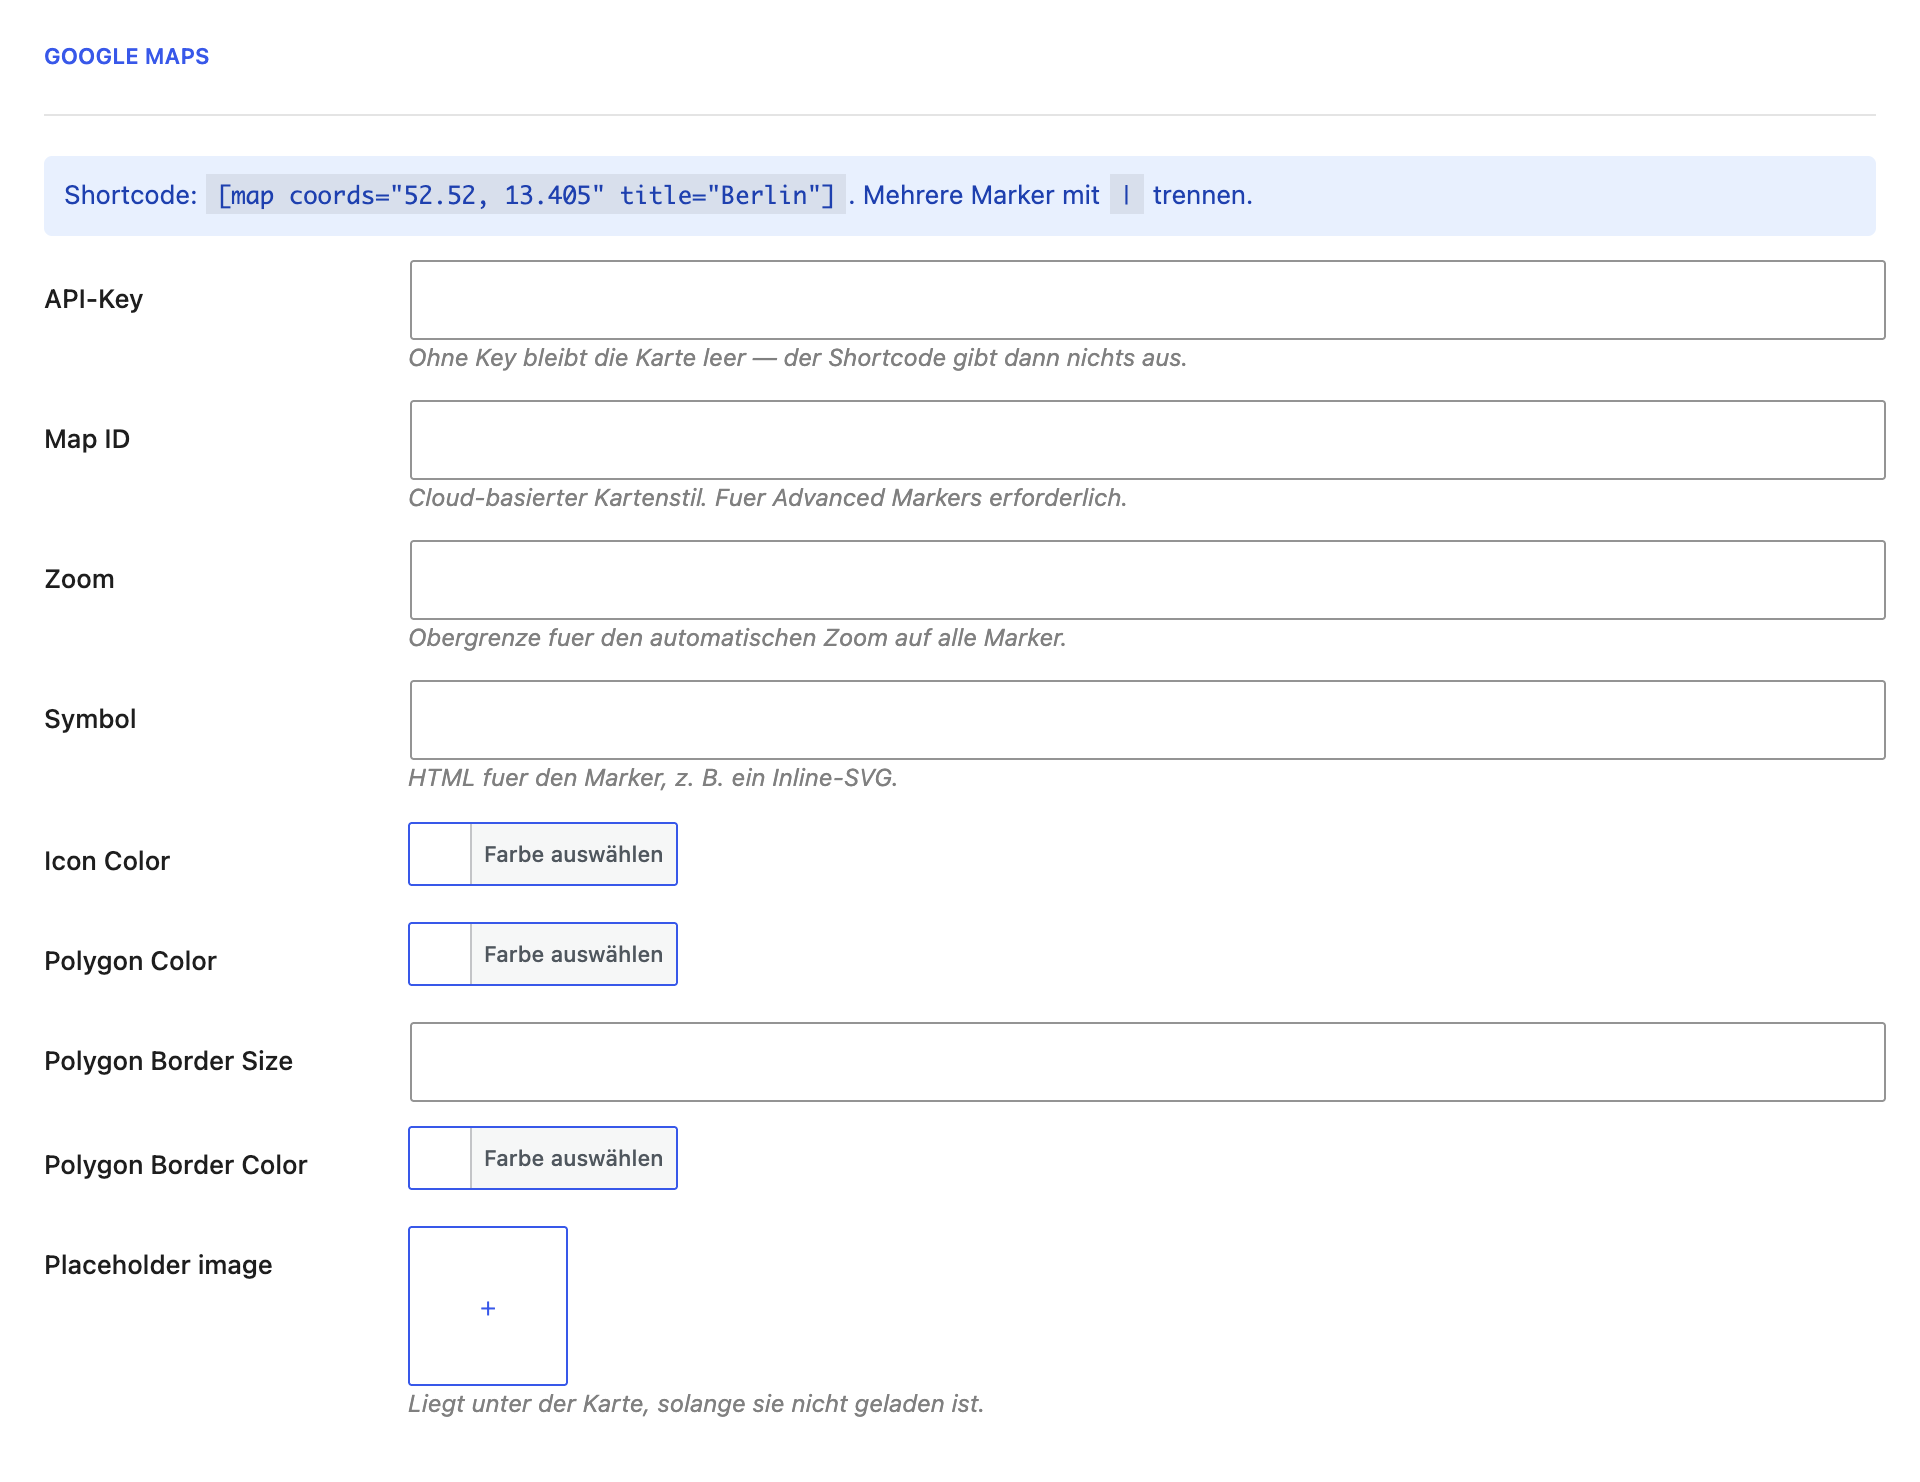This screenshot has height=1482, width=1920.
Task: Click hint 'Ohne Key bleibt die Karte leer'
Action: click(797, 358)
